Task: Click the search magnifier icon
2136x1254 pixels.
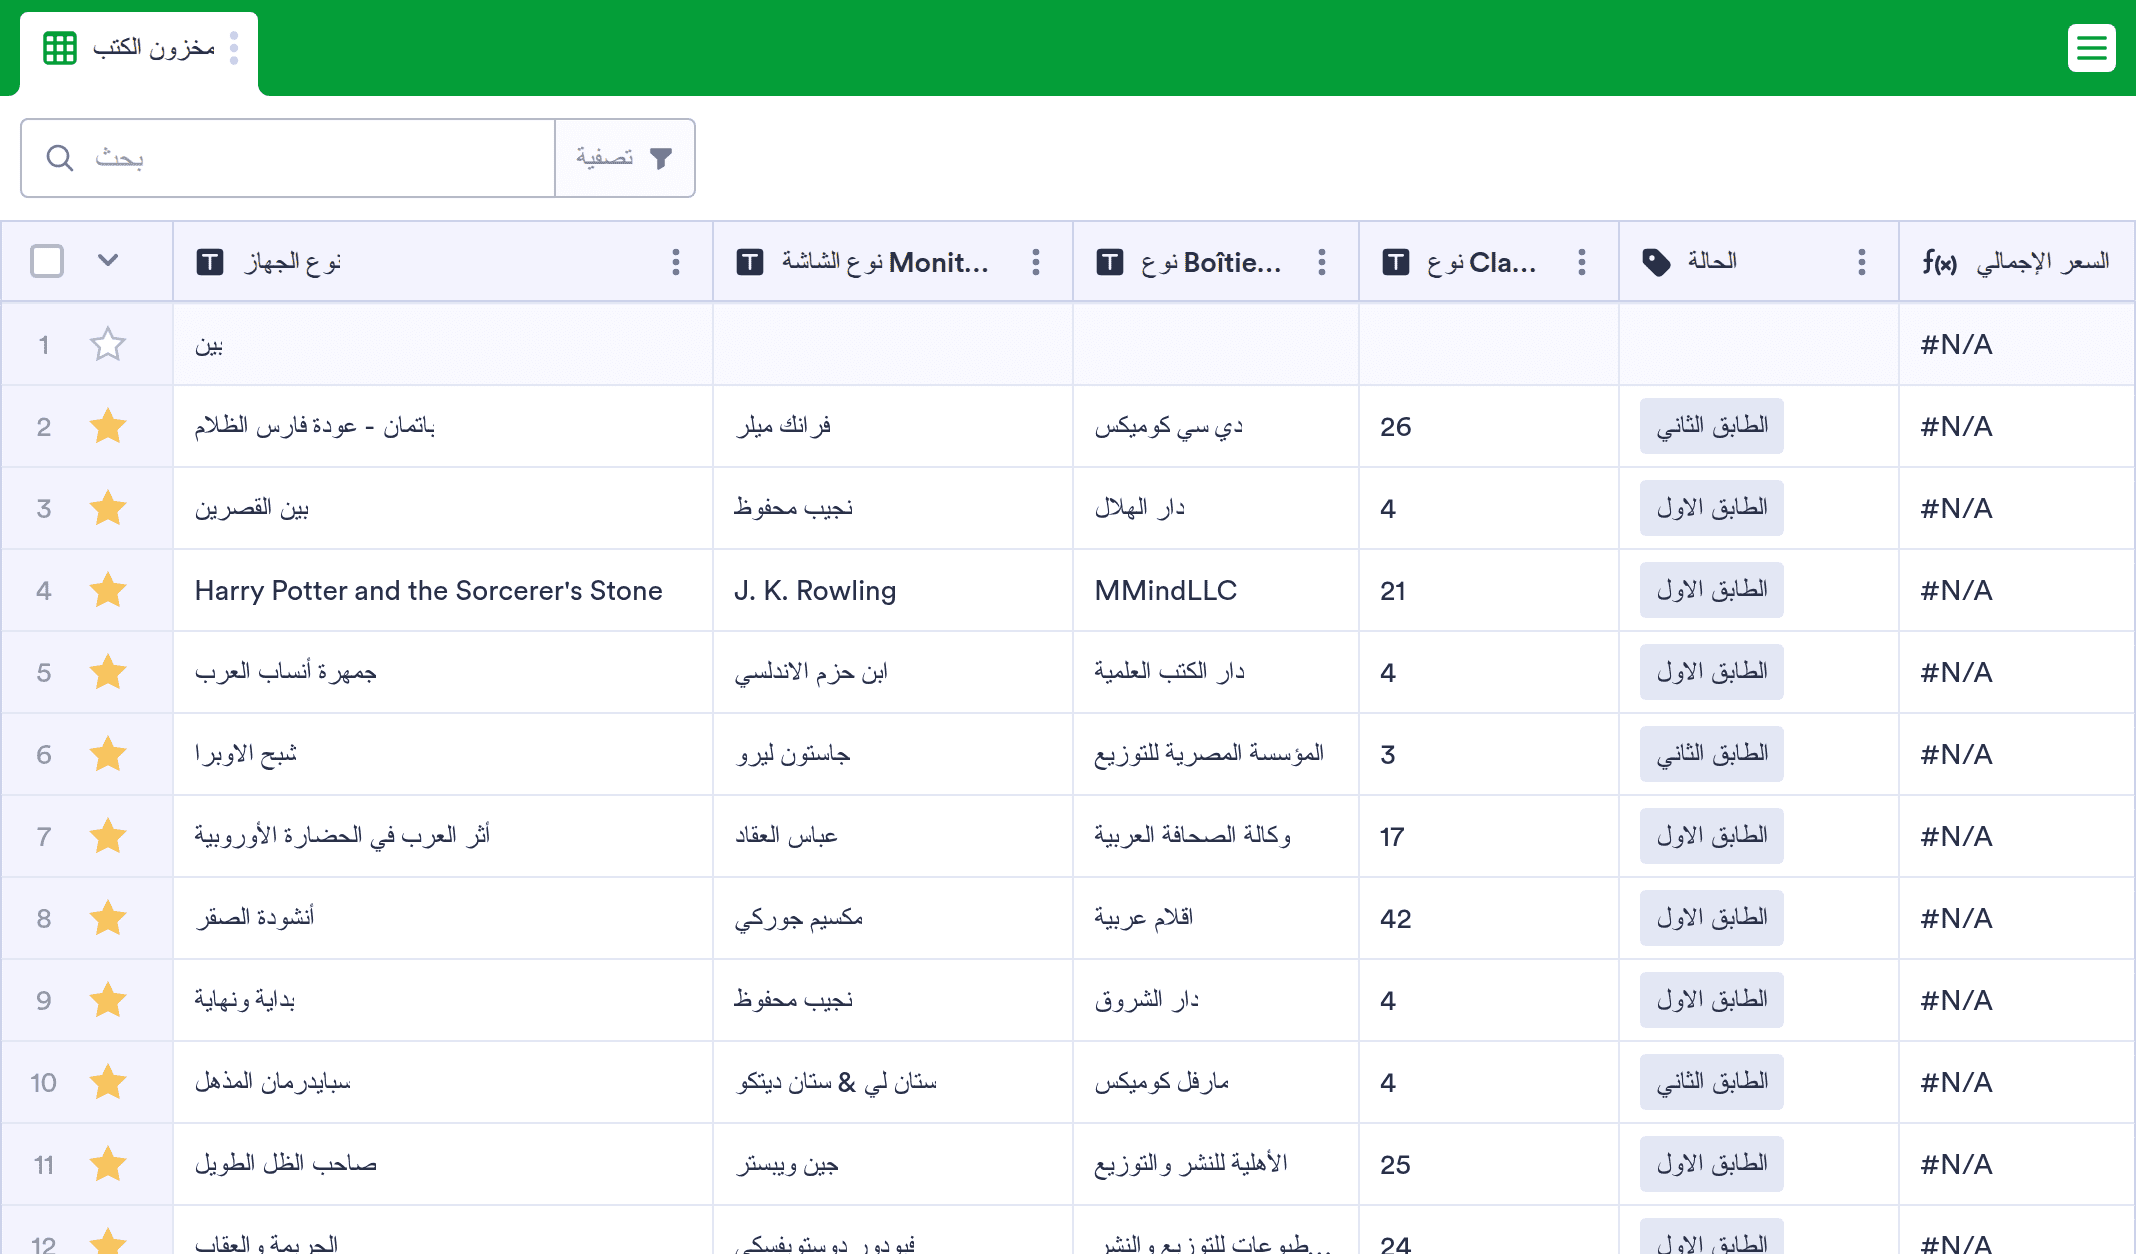Action: (x=60, y=158)
